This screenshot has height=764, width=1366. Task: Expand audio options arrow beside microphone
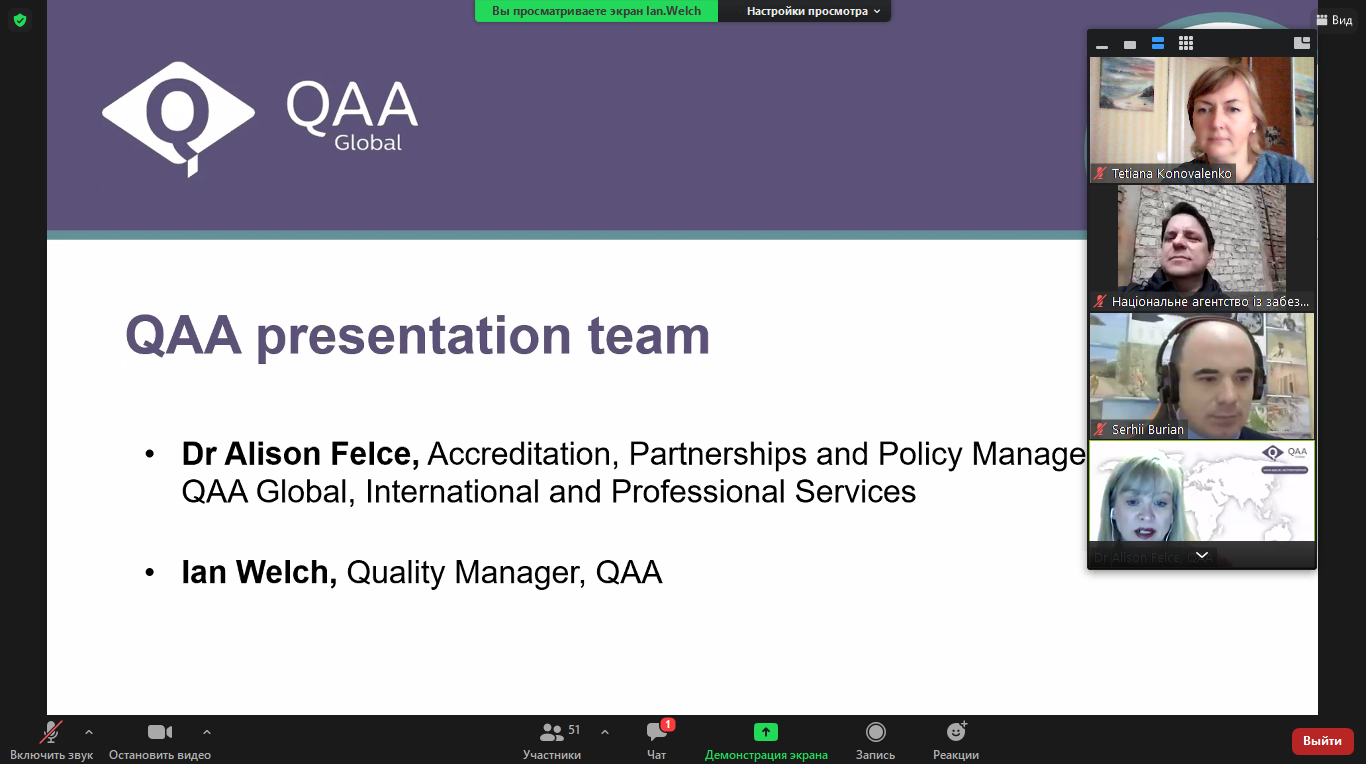tap(89, 732)
